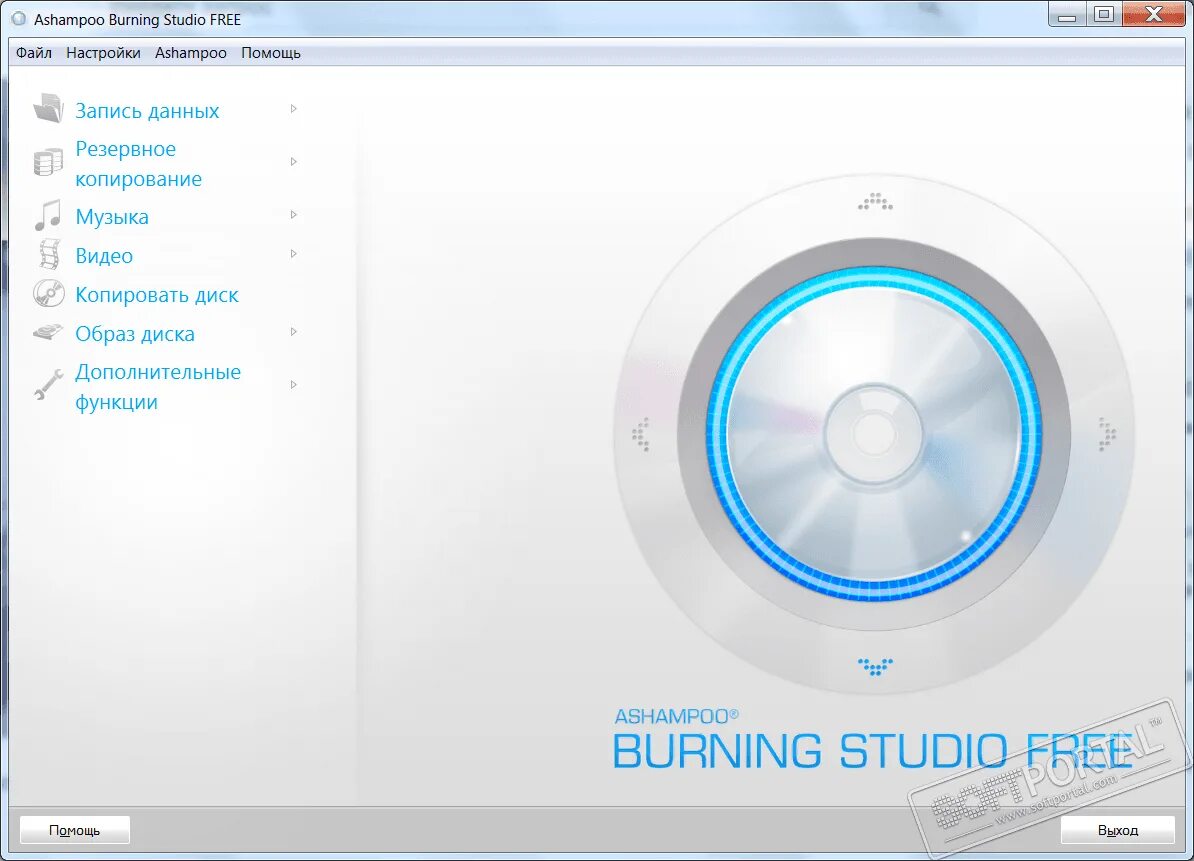The image size is (1194, 861).
Task: Minimize the Ashampoo Burning Studio window
Action: click(1067, 14)
